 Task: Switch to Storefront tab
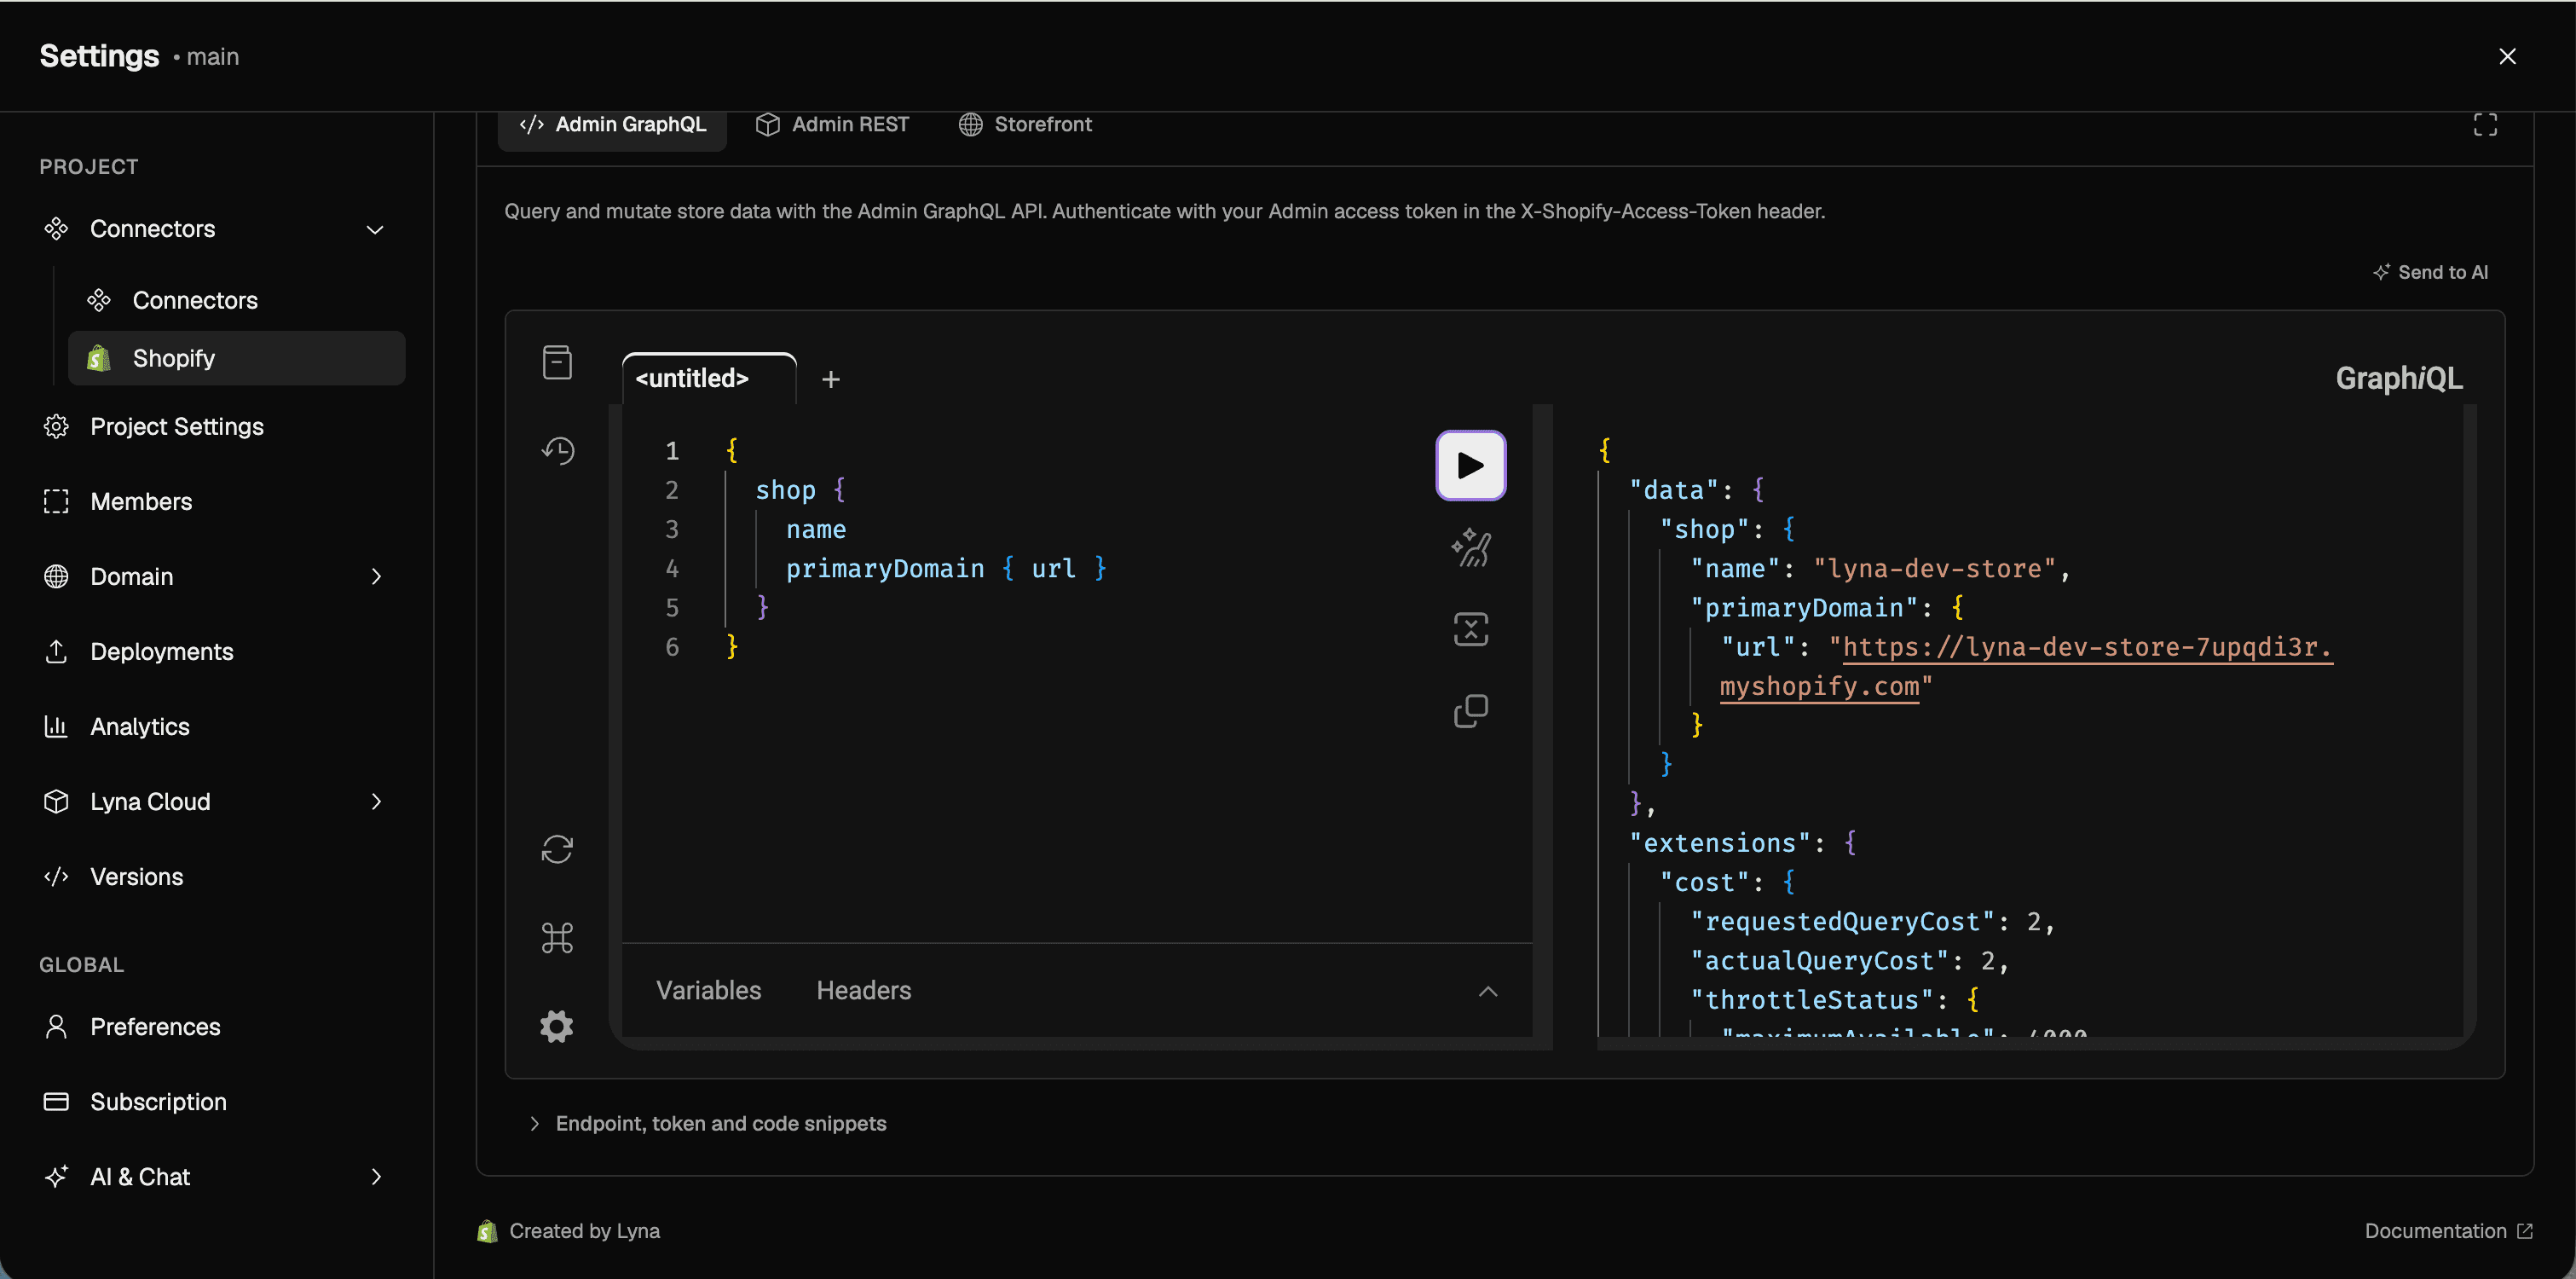(1025, 124)
